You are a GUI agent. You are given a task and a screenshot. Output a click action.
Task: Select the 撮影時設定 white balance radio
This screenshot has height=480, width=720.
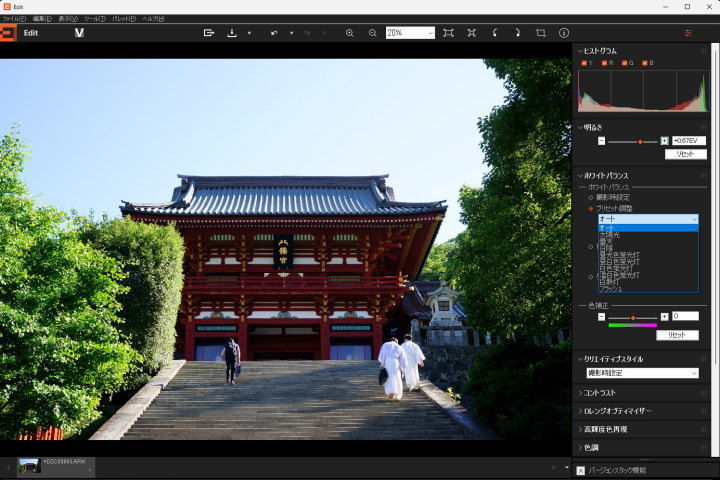(x=591, y=198)
